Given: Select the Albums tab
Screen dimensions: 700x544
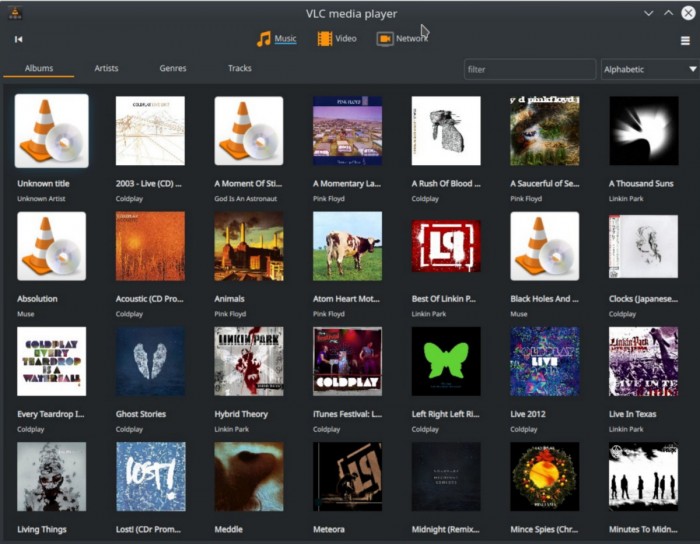Looking at the screenshot, I should 39,68.
